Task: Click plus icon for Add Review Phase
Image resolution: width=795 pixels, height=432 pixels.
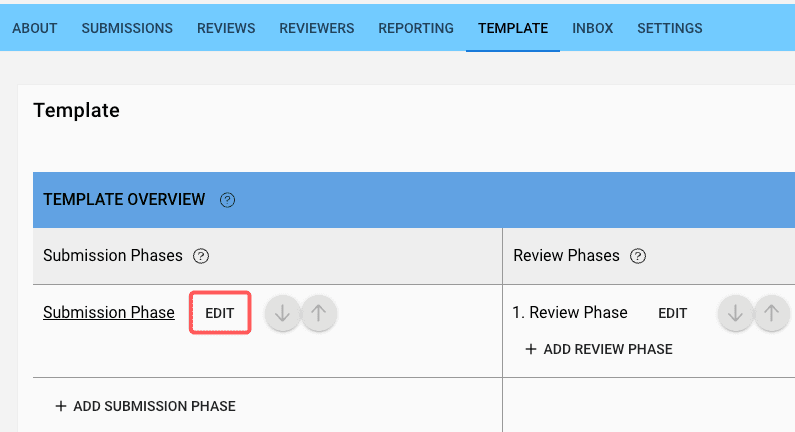Action: click(x=531, y=349)
